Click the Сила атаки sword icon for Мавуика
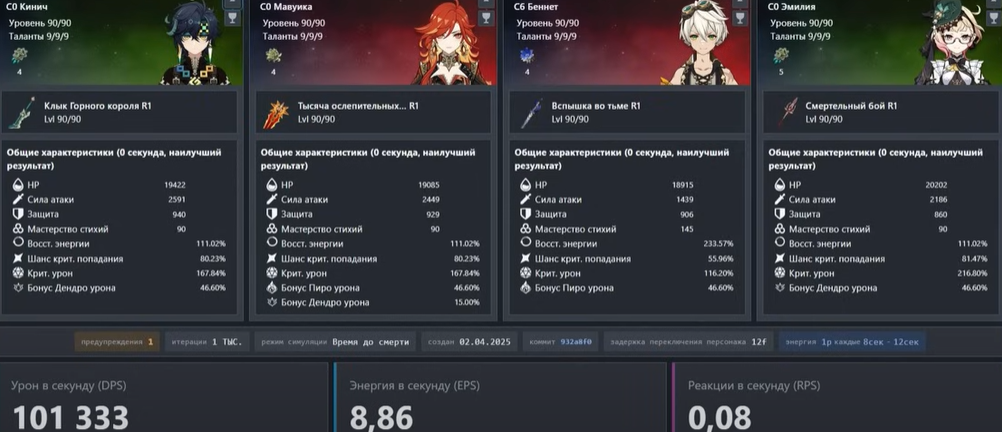The image size is (1002, 432). point(272,199)
